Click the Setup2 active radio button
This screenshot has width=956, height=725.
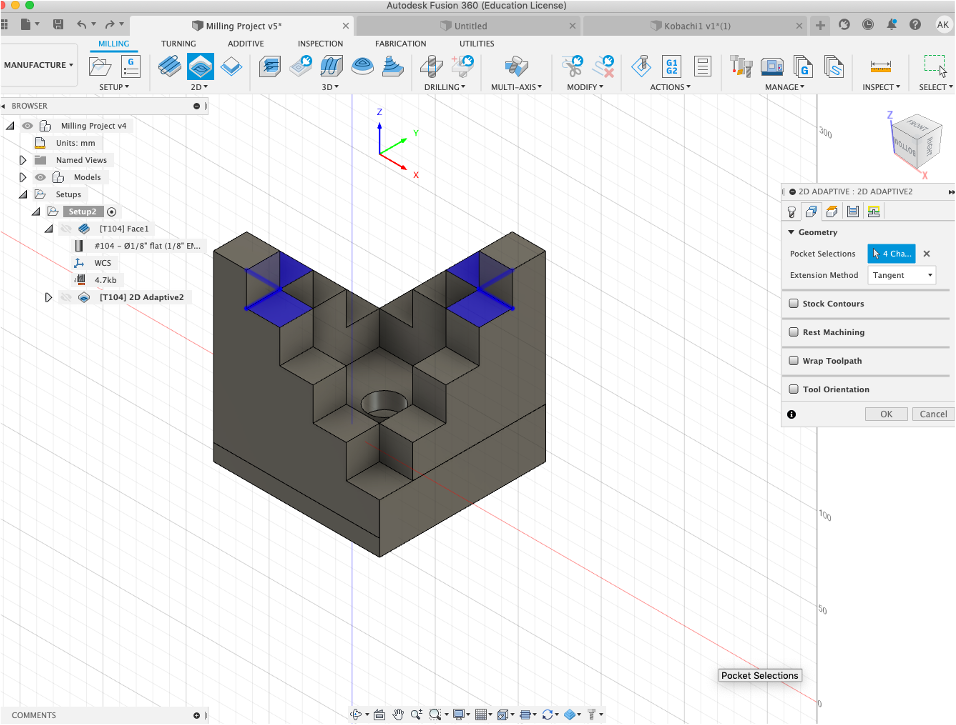point(112,212)
